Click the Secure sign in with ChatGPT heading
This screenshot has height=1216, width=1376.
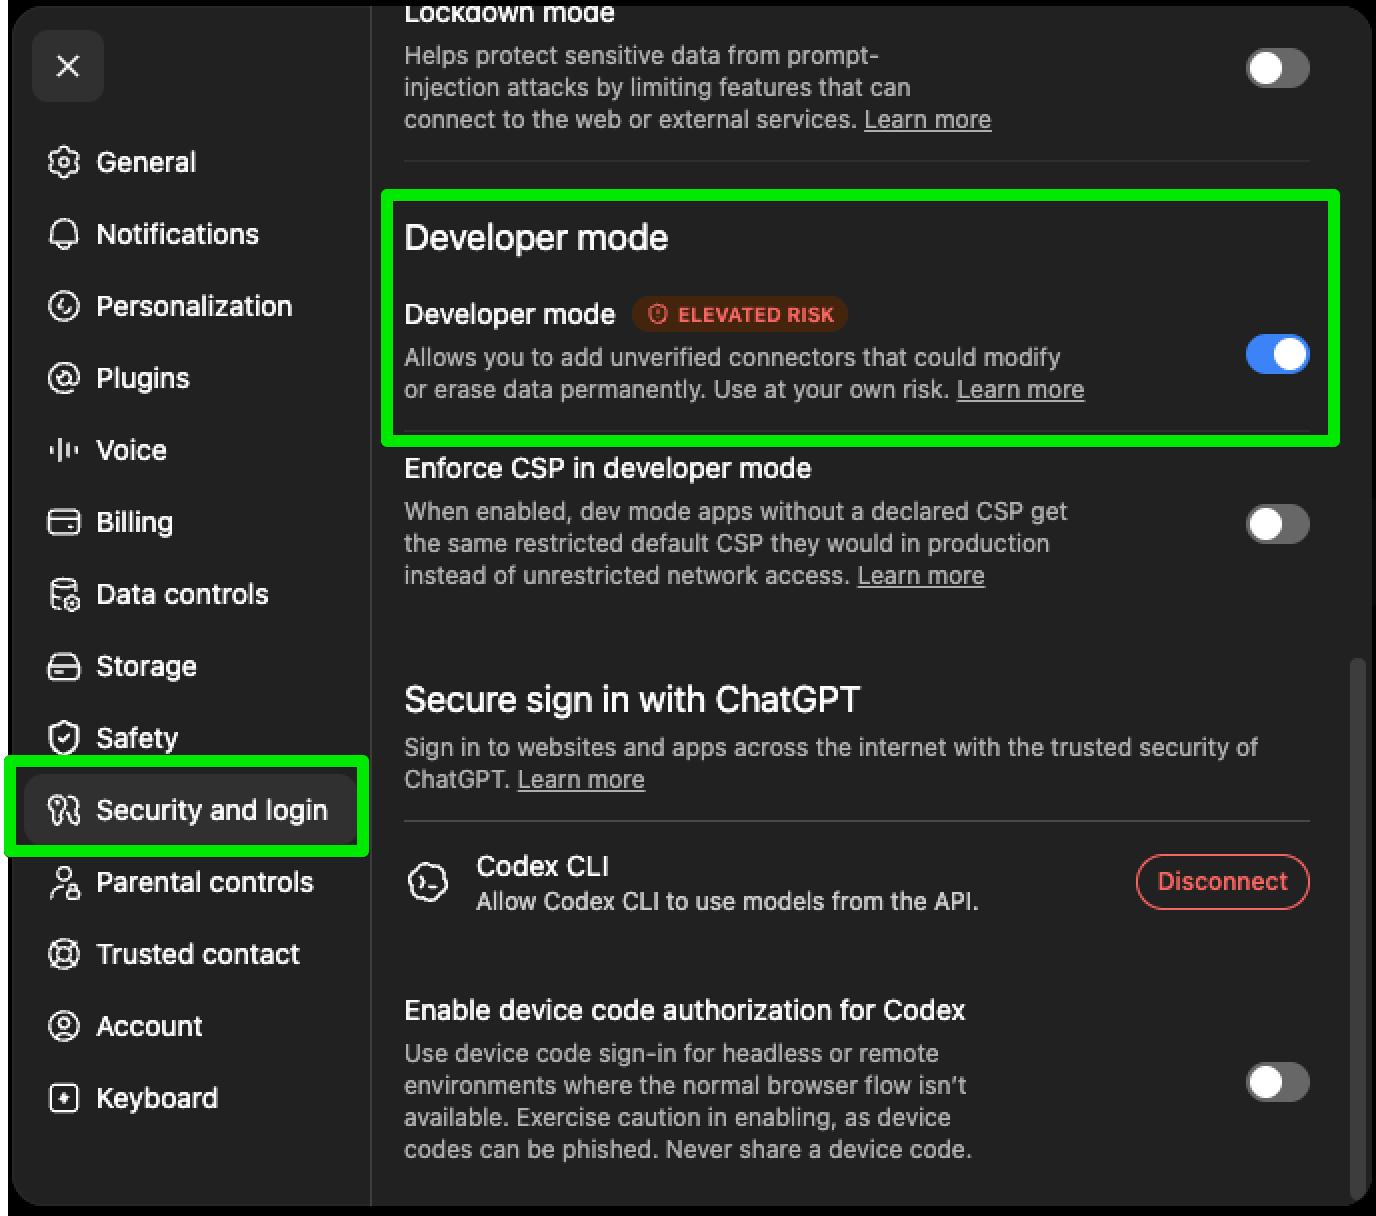pos(632,699)
